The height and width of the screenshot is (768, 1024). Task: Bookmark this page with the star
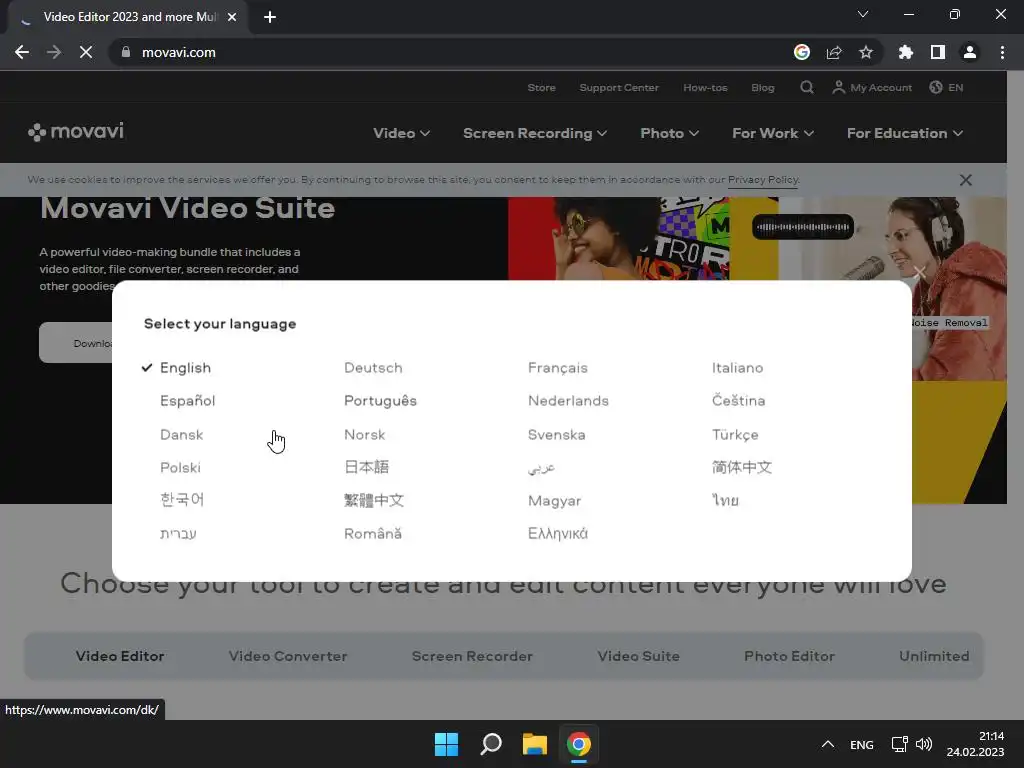tap(866, 52)
